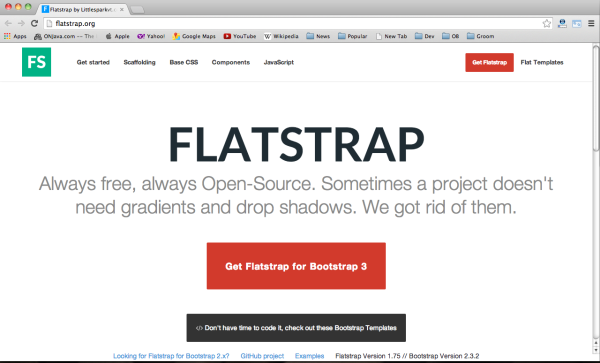Expand the Groom bookmarks folder

tap(480, 36)
